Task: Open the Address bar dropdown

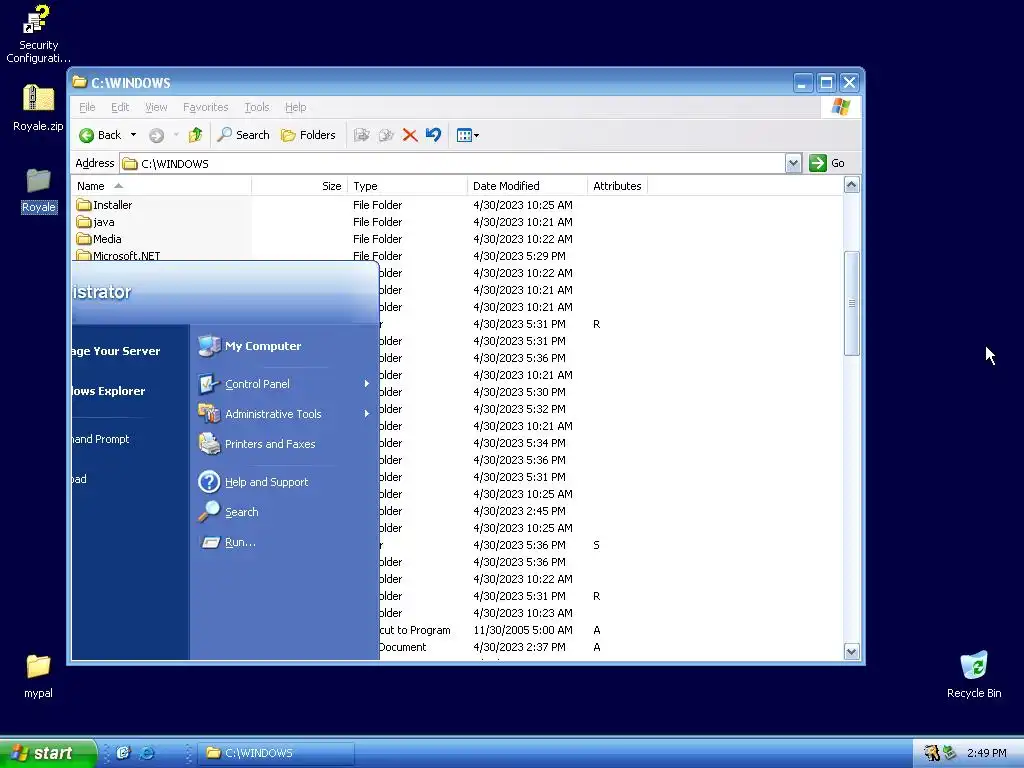Action: tap(793, 163)
